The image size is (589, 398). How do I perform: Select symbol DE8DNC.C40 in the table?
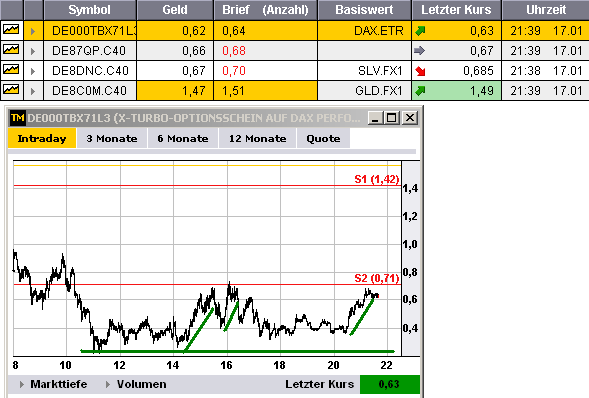coord(90,71)
